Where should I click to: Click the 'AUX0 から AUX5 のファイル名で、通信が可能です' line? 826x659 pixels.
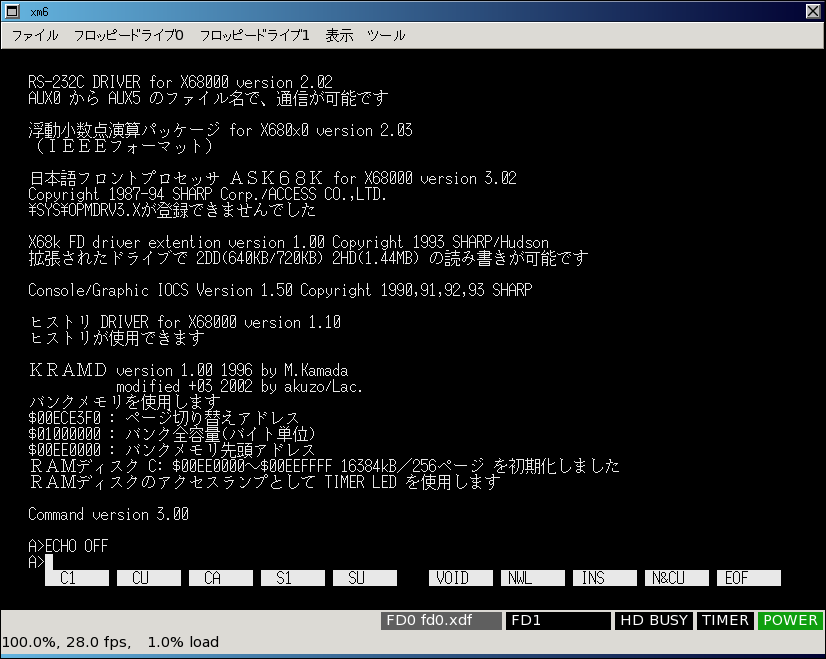(x=208, y=98)
